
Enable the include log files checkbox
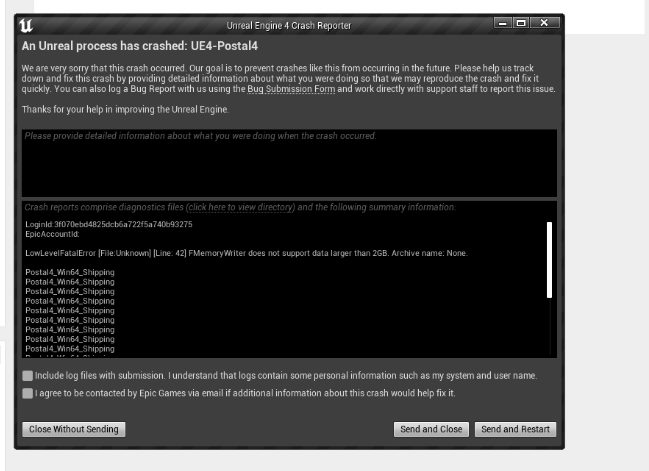(x=27, y=376)
